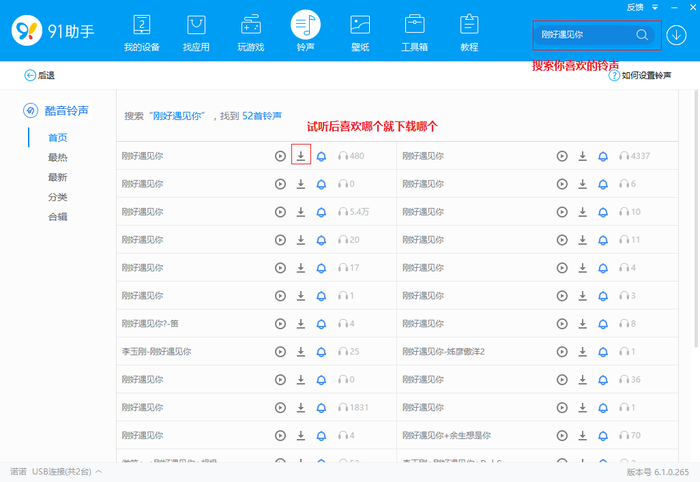Set the 480-listen ringtone with the bell

point(321,156)
